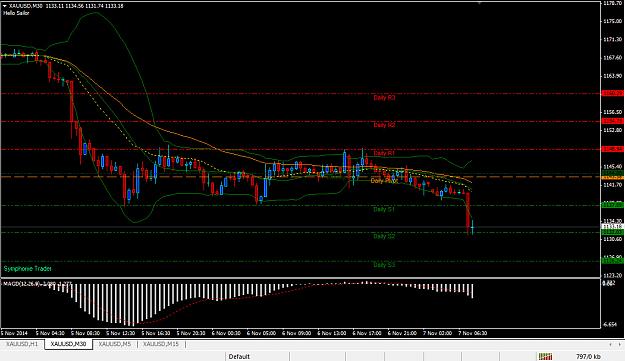Click the 6 Nov 13:00 time label
The height and width of the screenshot is (361, 625).
[332, 333]
